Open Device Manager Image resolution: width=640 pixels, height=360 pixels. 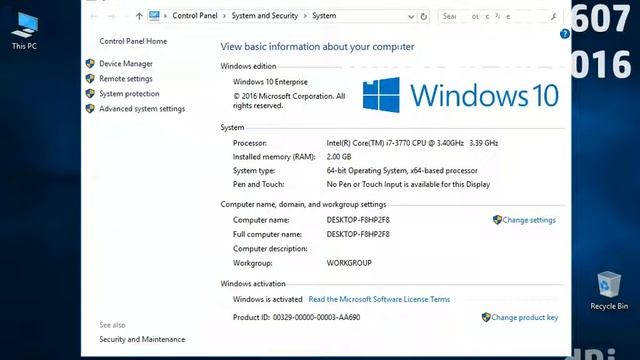tap(126, 64)
